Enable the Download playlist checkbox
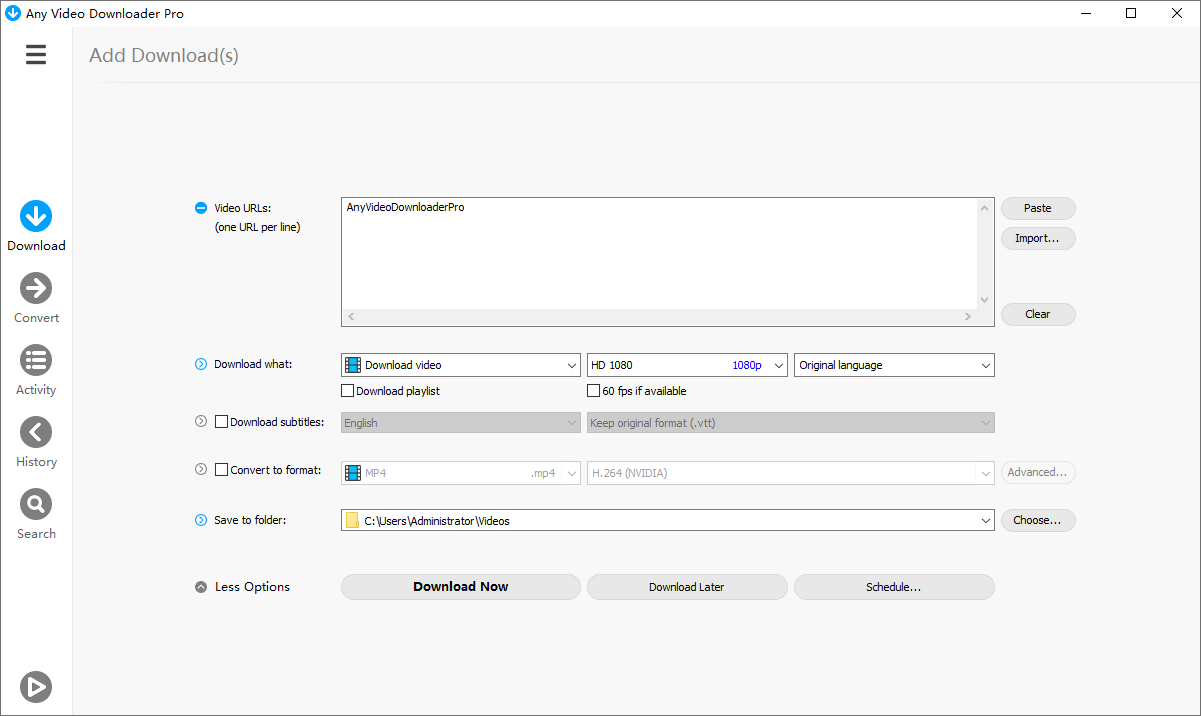The width and height of the screenshot is (1201, 716). click(348, 391)
